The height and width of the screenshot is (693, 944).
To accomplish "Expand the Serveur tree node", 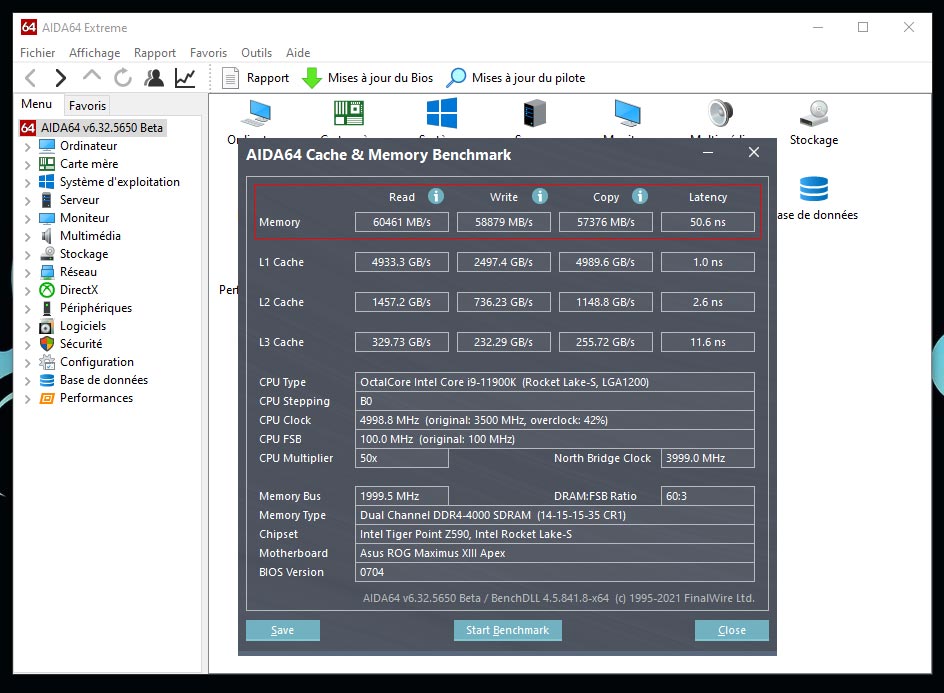I will [x=28, y=200].
